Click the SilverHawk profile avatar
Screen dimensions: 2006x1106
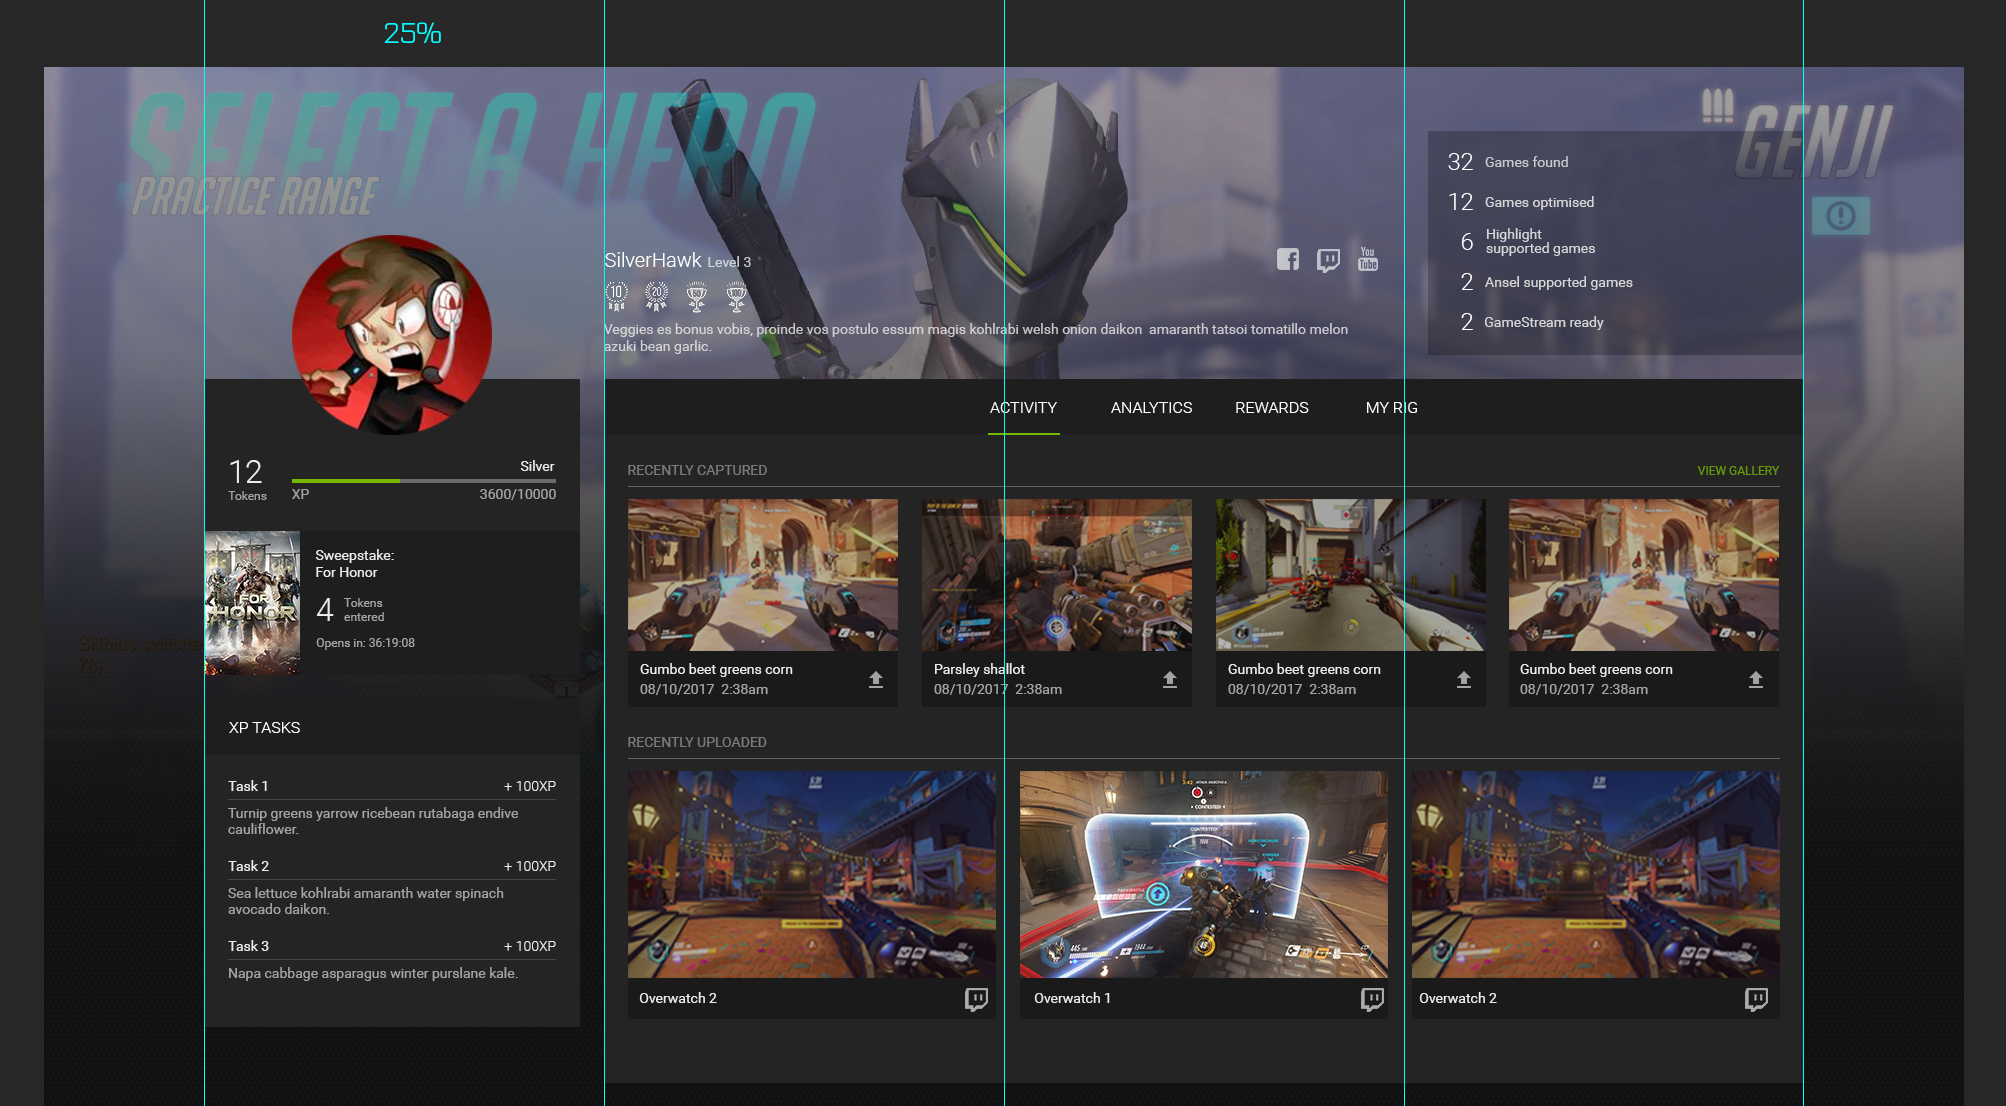click(x=392, y=335)
